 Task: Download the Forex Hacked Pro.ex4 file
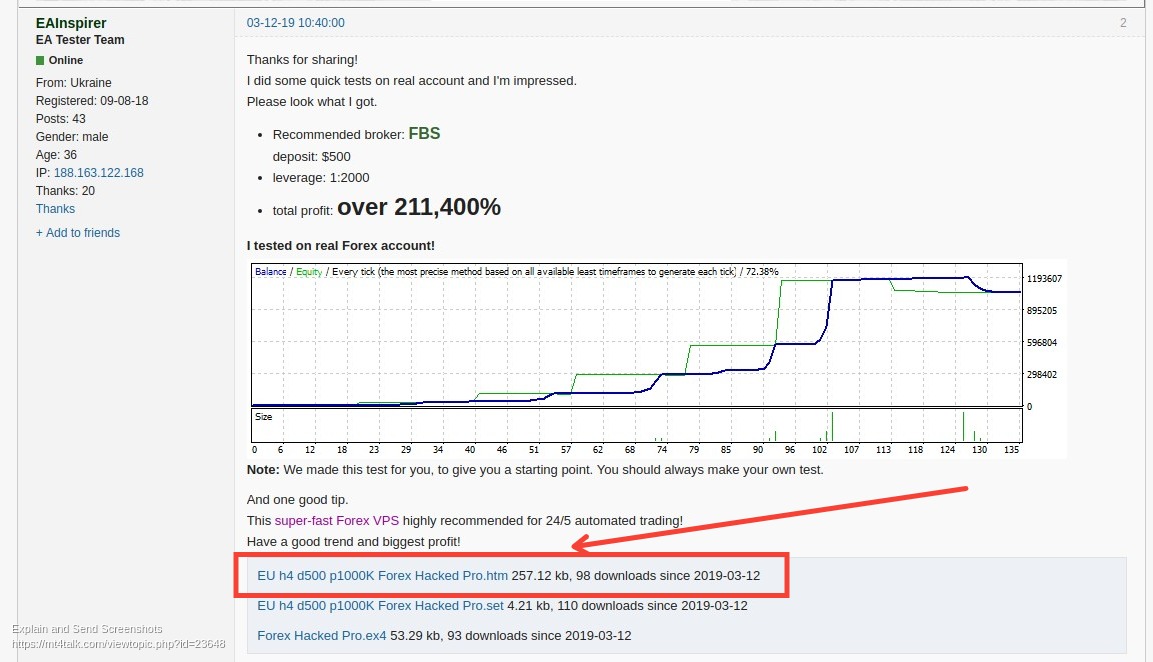pos(321,636)
